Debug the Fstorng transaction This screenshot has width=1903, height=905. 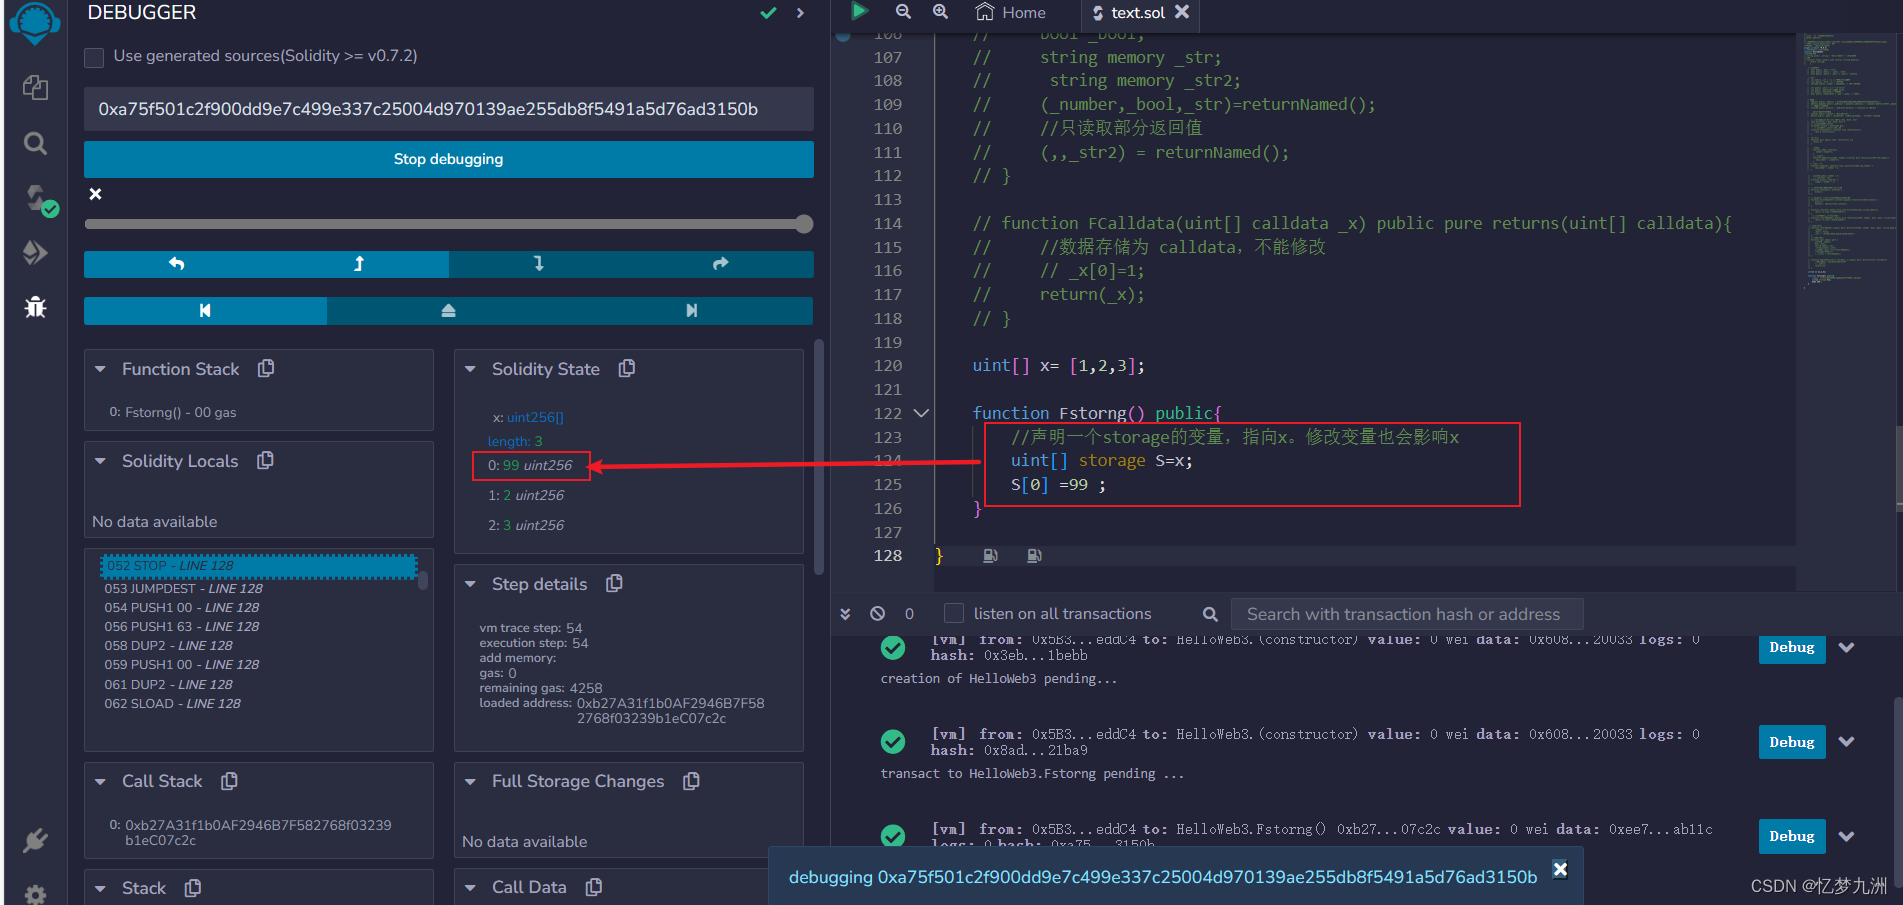(1792, 836)
